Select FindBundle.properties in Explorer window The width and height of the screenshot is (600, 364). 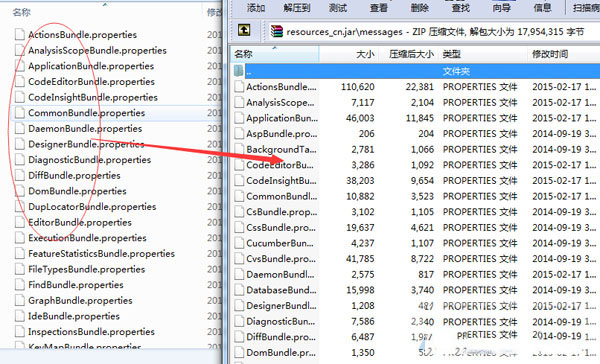pyautogui.click(x=76, y=285)
